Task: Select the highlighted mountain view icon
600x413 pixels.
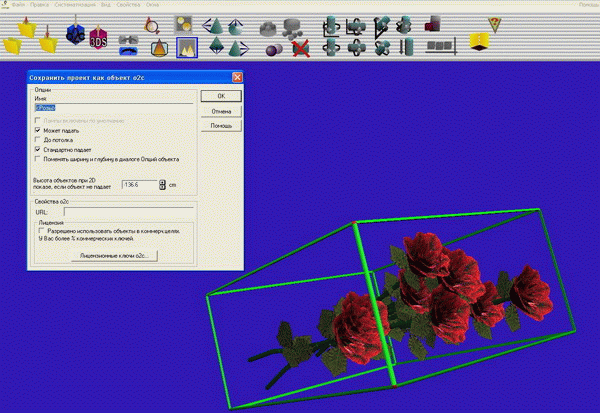Action: [x=186, y=47]
